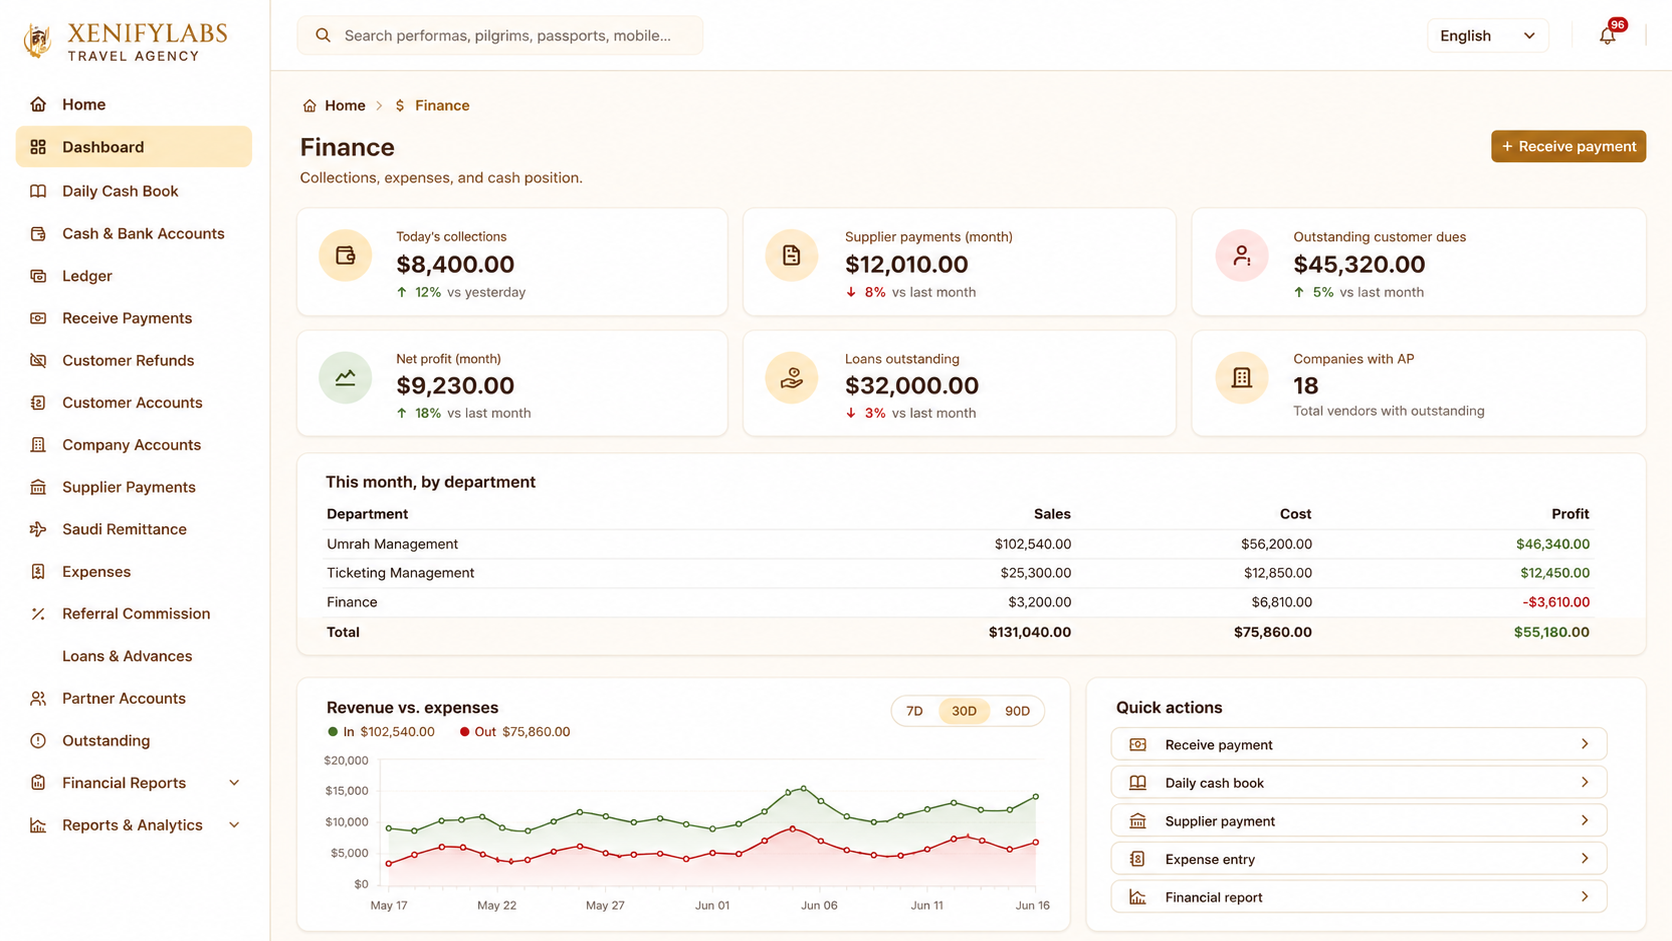Click the XenifyLabs logo emblem
Screen dimensions: 1672x941
(x=38, y=40)
